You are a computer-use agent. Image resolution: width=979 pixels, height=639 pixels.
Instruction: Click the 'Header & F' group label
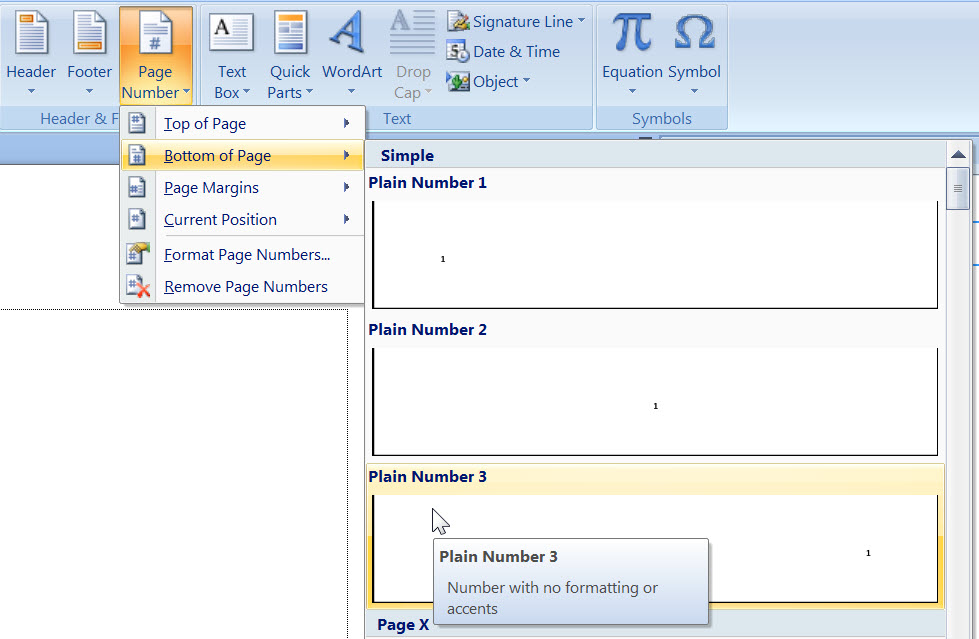(79, 119)
